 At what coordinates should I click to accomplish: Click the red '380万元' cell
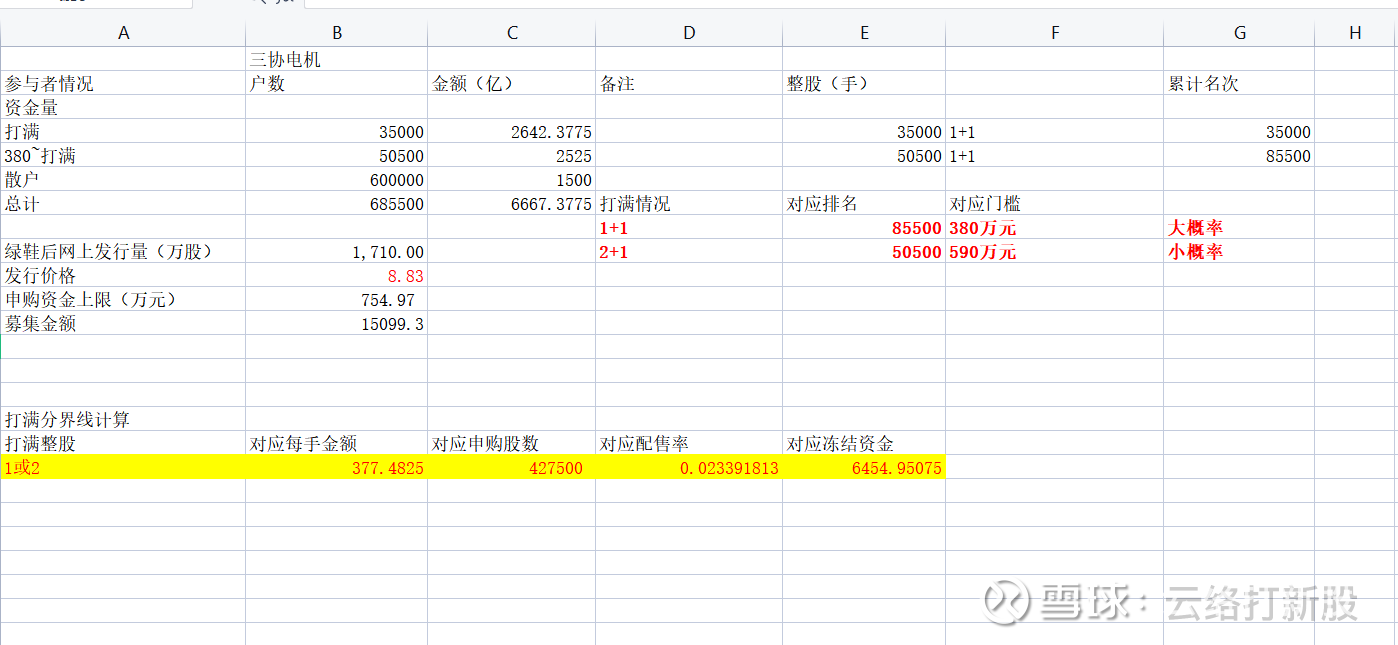click(1054, 227)
